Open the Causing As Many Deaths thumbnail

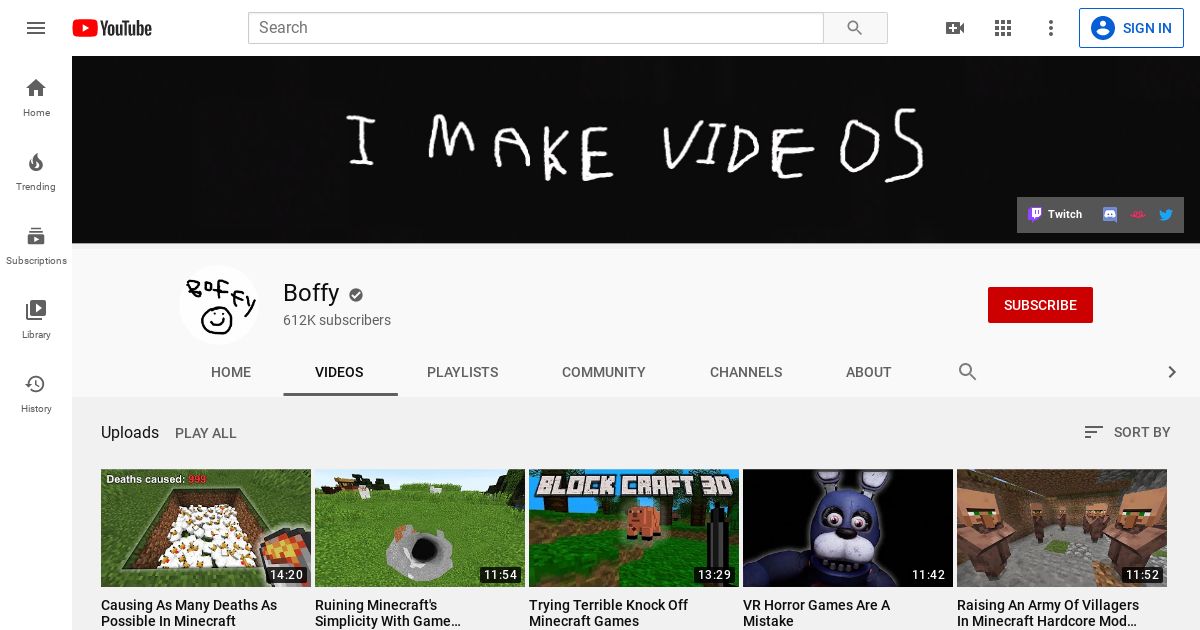point(206,528)
